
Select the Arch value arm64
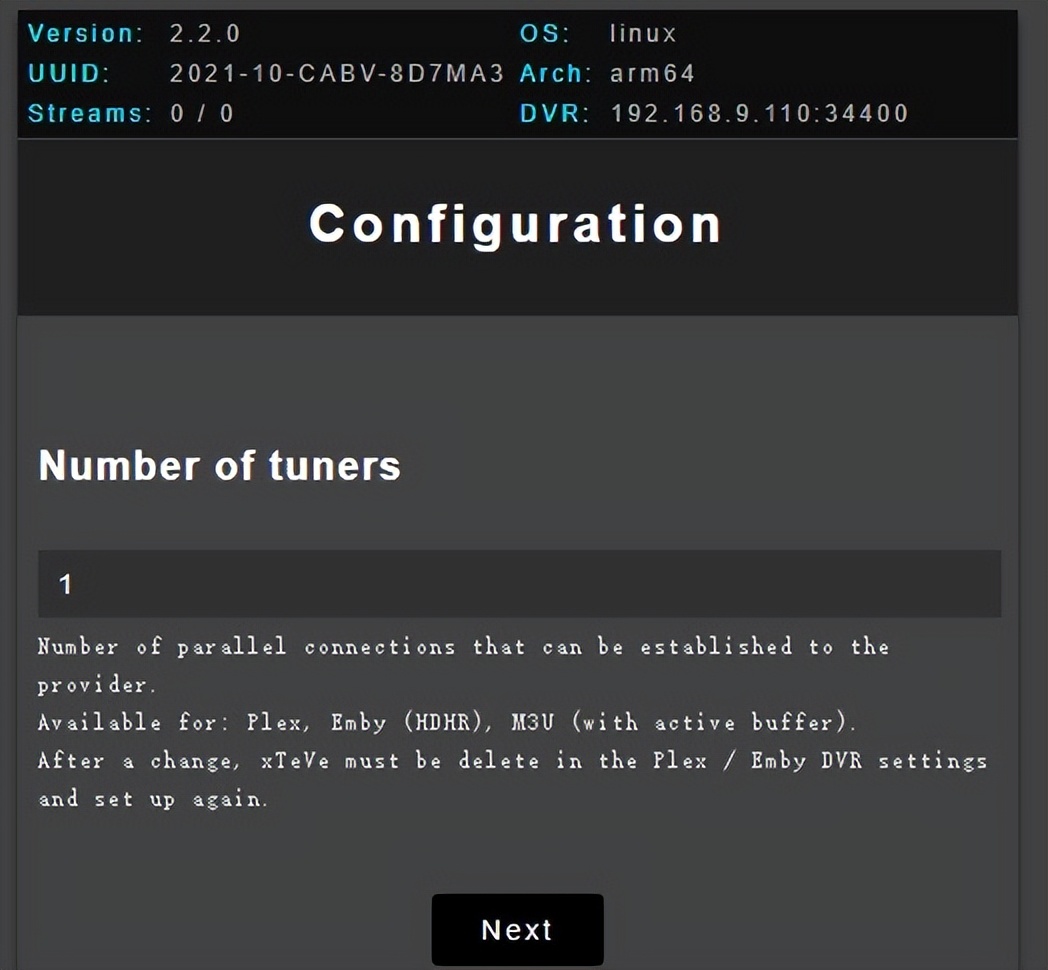pyautogui.click(x=652, y=74)
